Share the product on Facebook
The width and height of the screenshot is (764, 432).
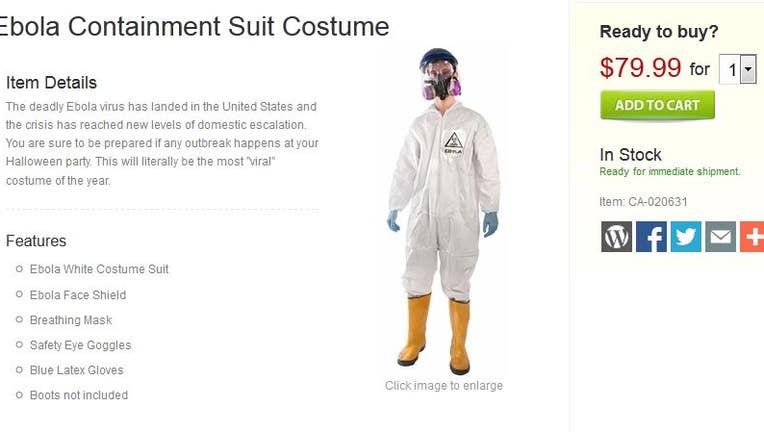651,237
